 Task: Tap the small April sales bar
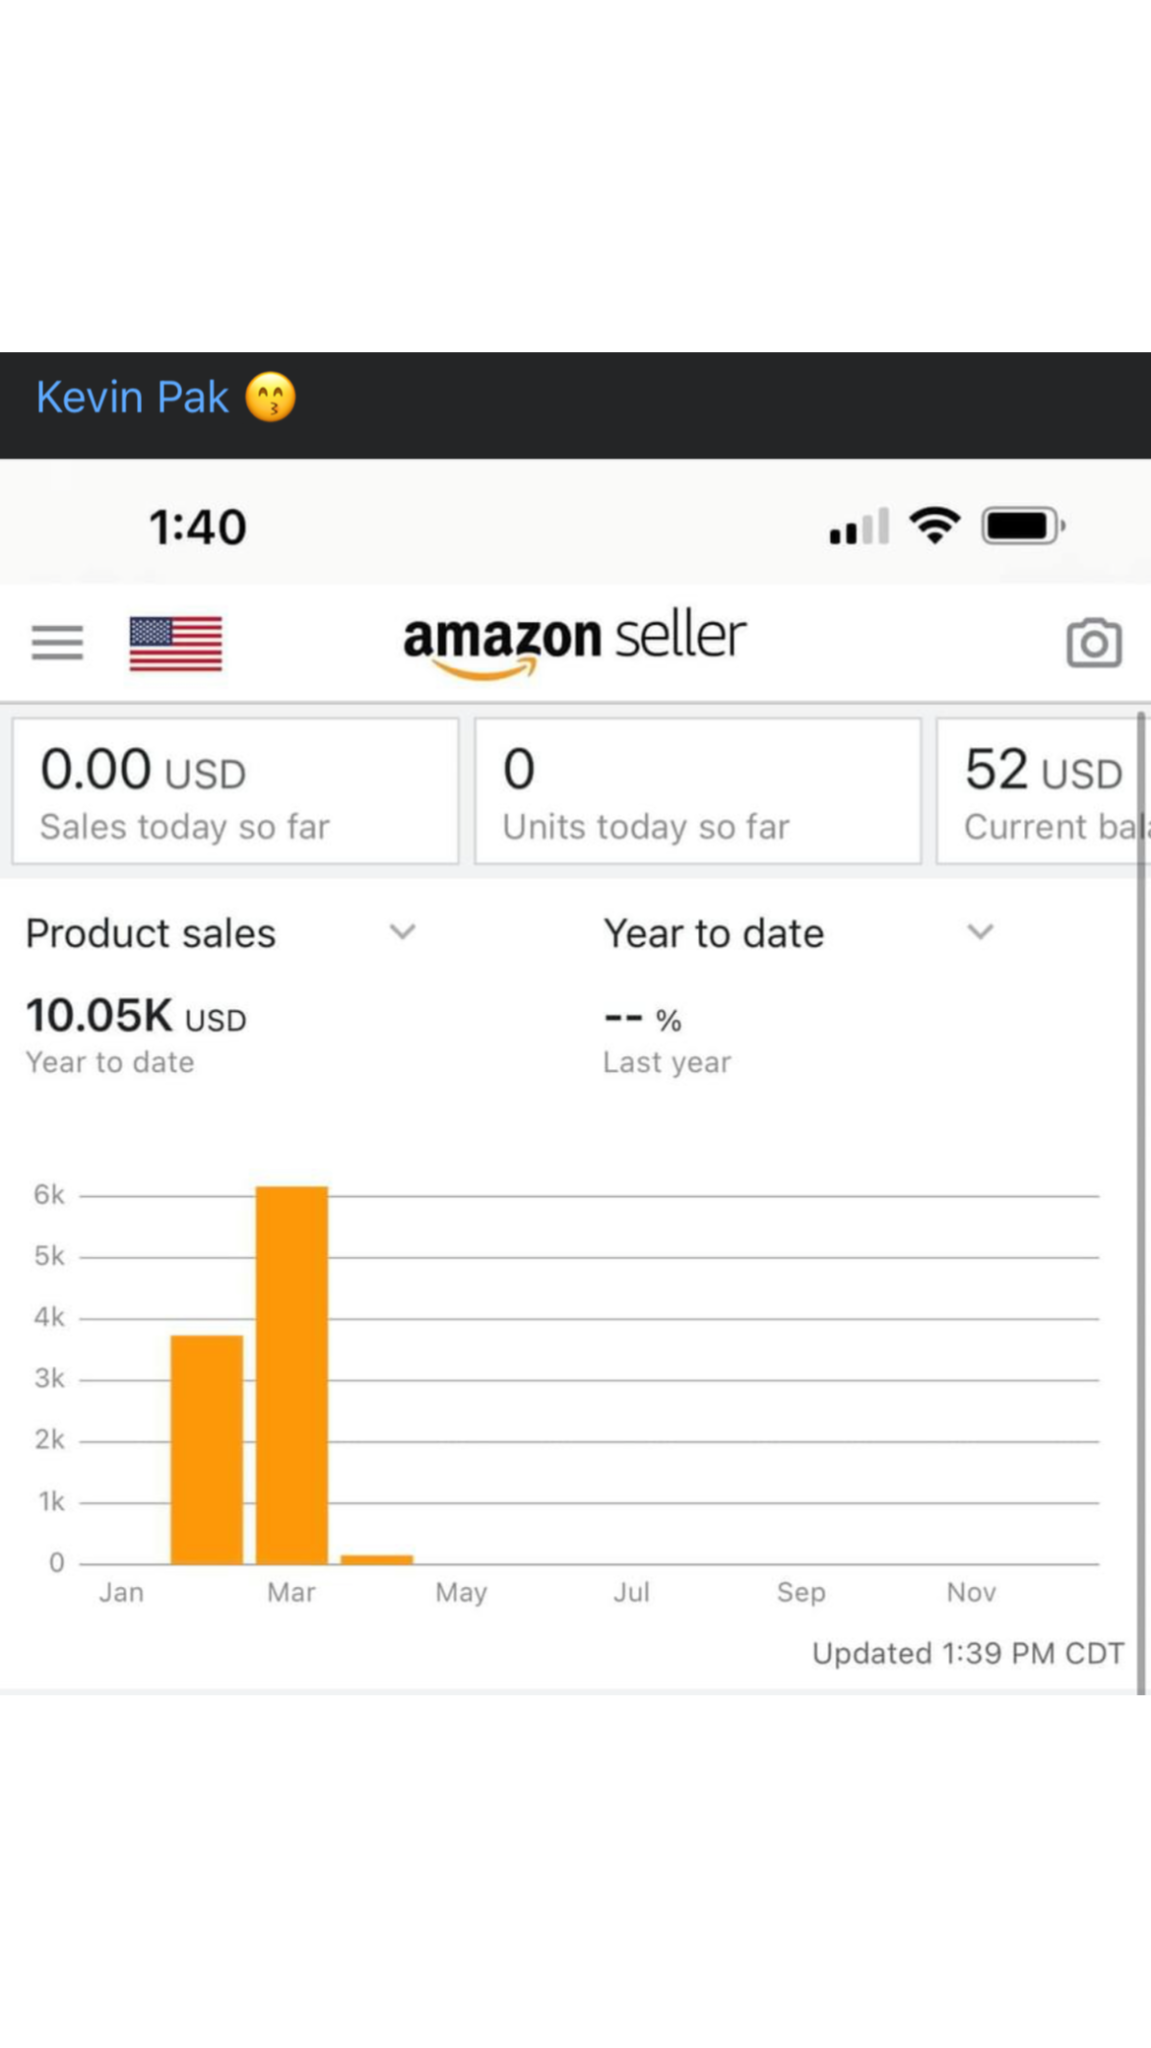(377, 1558)
